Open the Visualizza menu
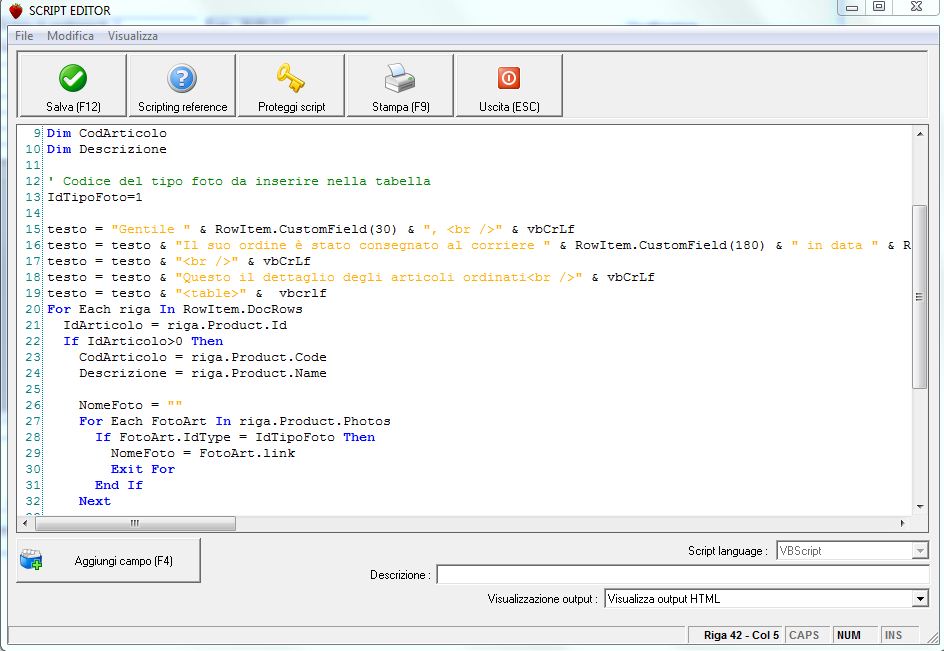 [133, 36]
